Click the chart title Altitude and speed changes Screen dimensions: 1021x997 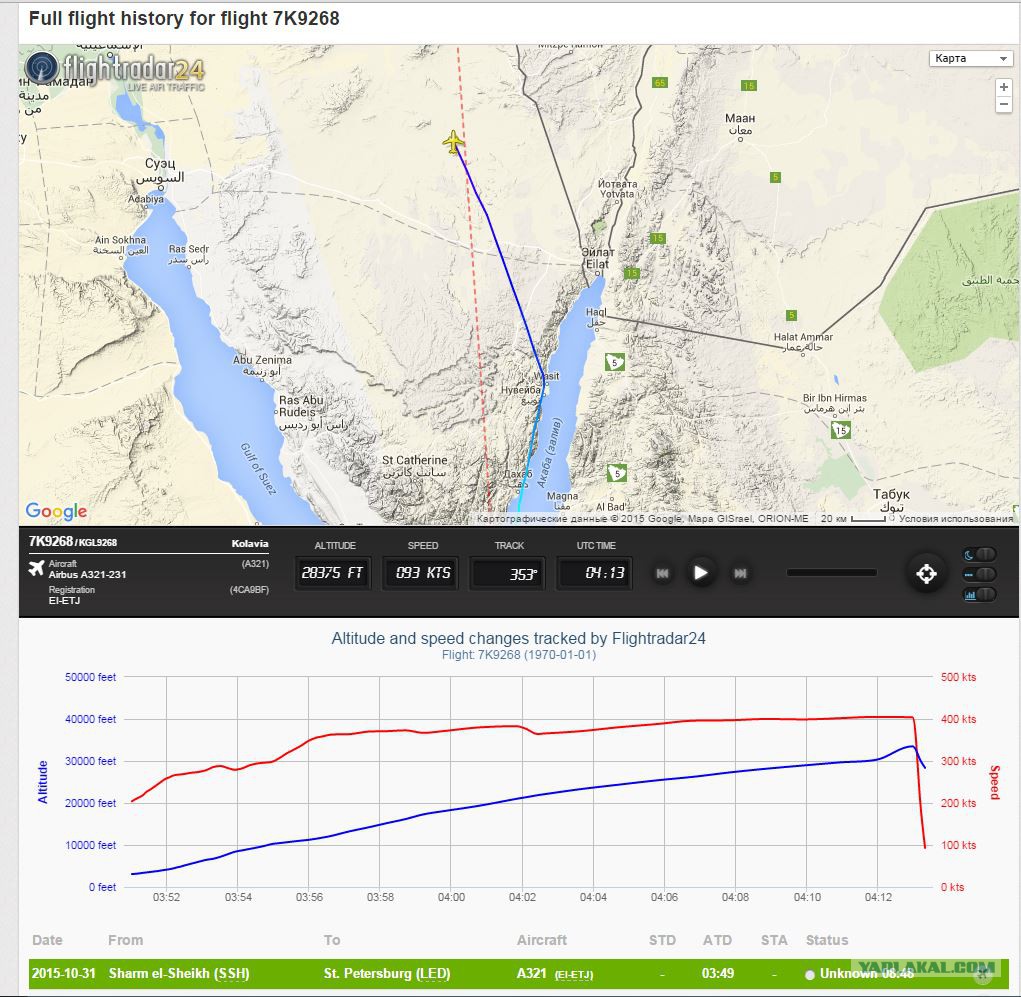[x=518, y=638]
